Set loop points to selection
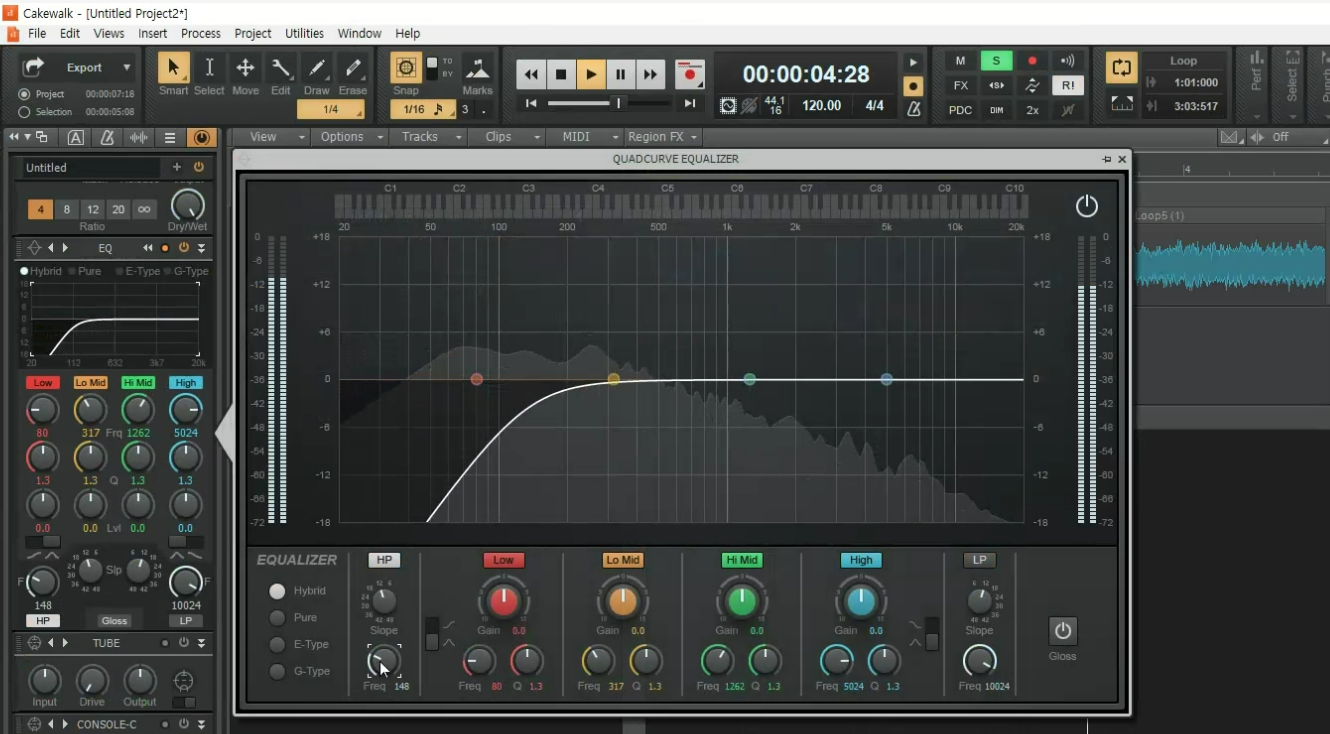Screen dimensions: 1330x734 click(1121, 103)
